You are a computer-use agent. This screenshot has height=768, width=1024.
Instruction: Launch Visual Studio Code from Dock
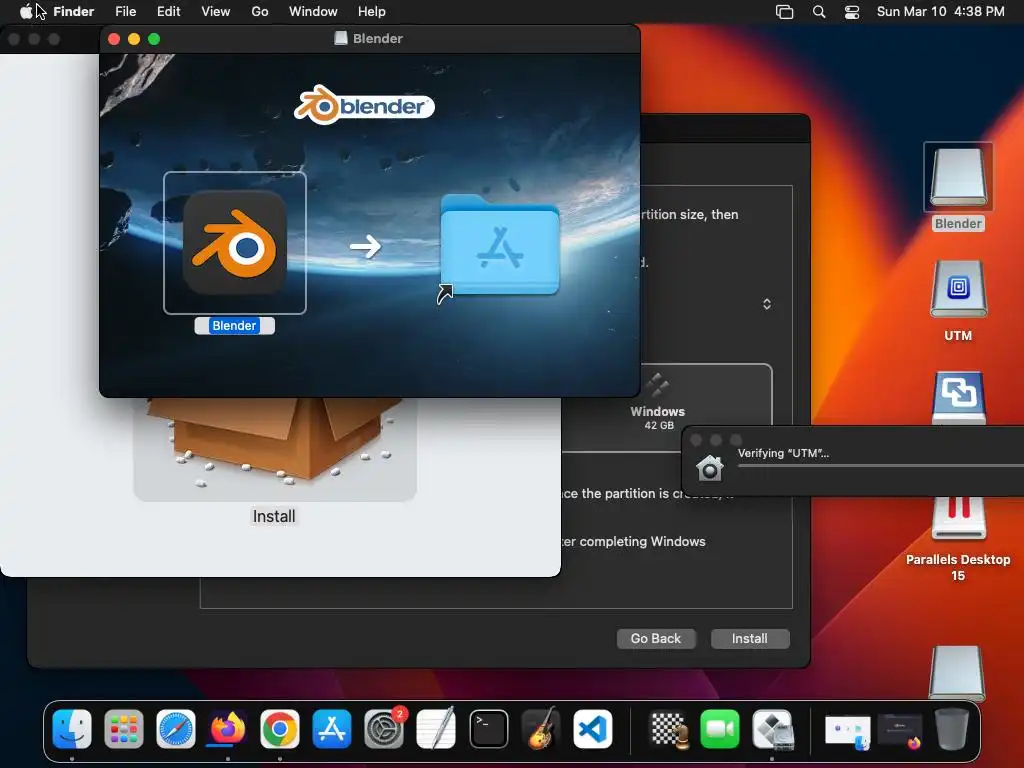(x=593, y=729)
